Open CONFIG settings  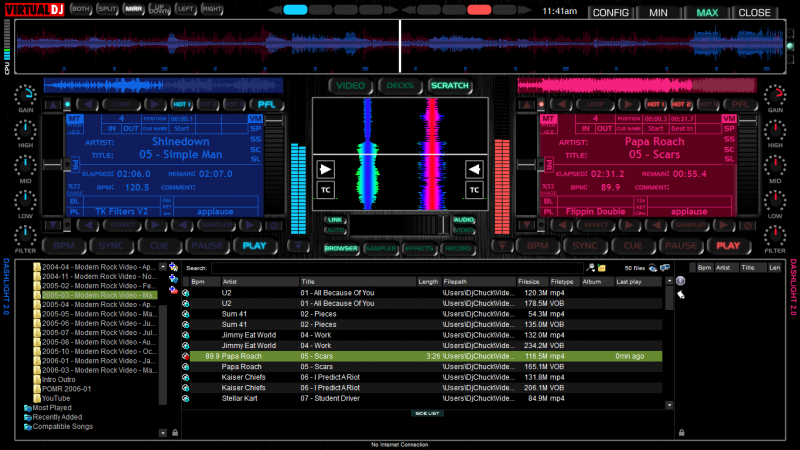click(610, 13)
